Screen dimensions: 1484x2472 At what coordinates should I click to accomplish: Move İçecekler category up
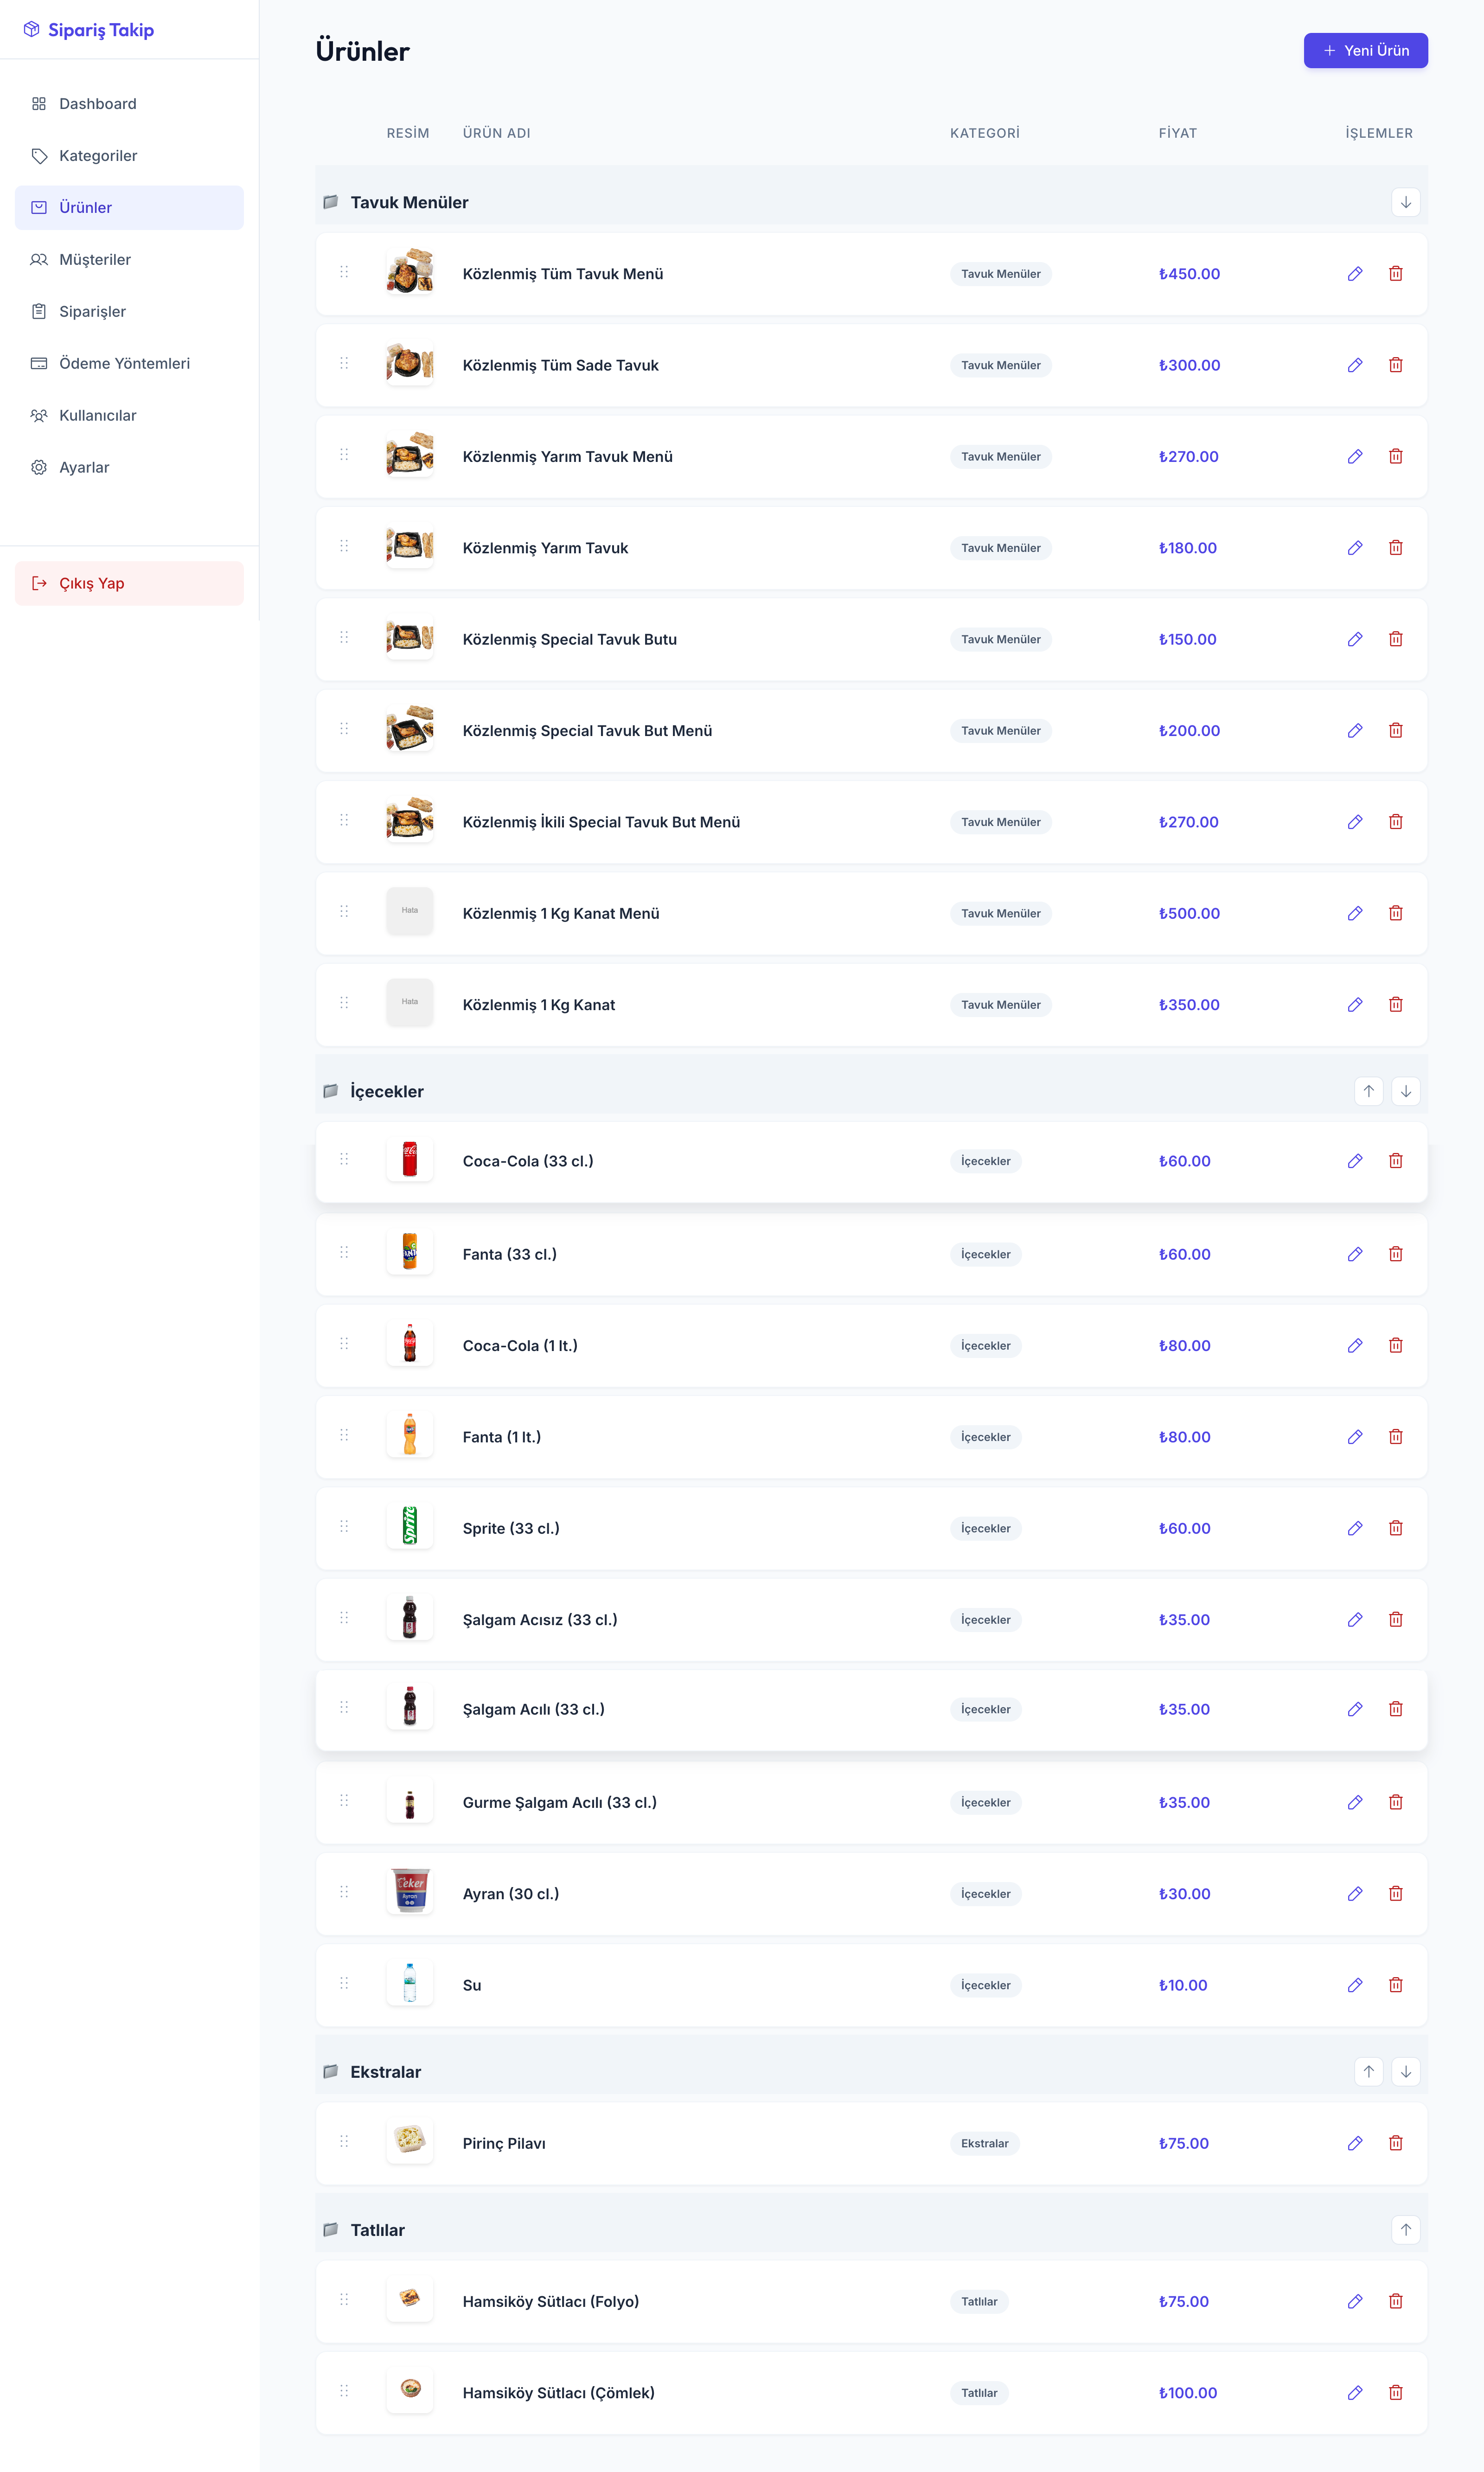coord(1369,1091)
